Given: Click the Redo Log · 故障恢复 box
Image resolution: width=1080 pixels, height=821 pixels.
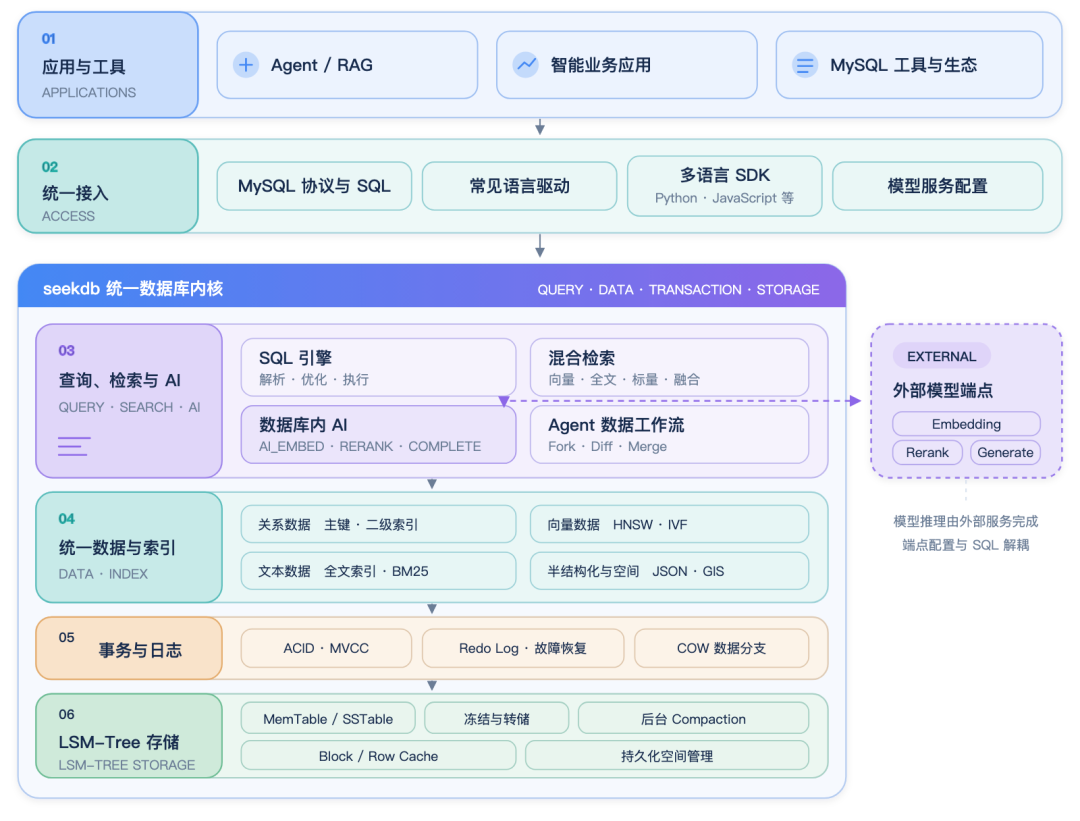Looking at the screenshot, I should 523,648.
